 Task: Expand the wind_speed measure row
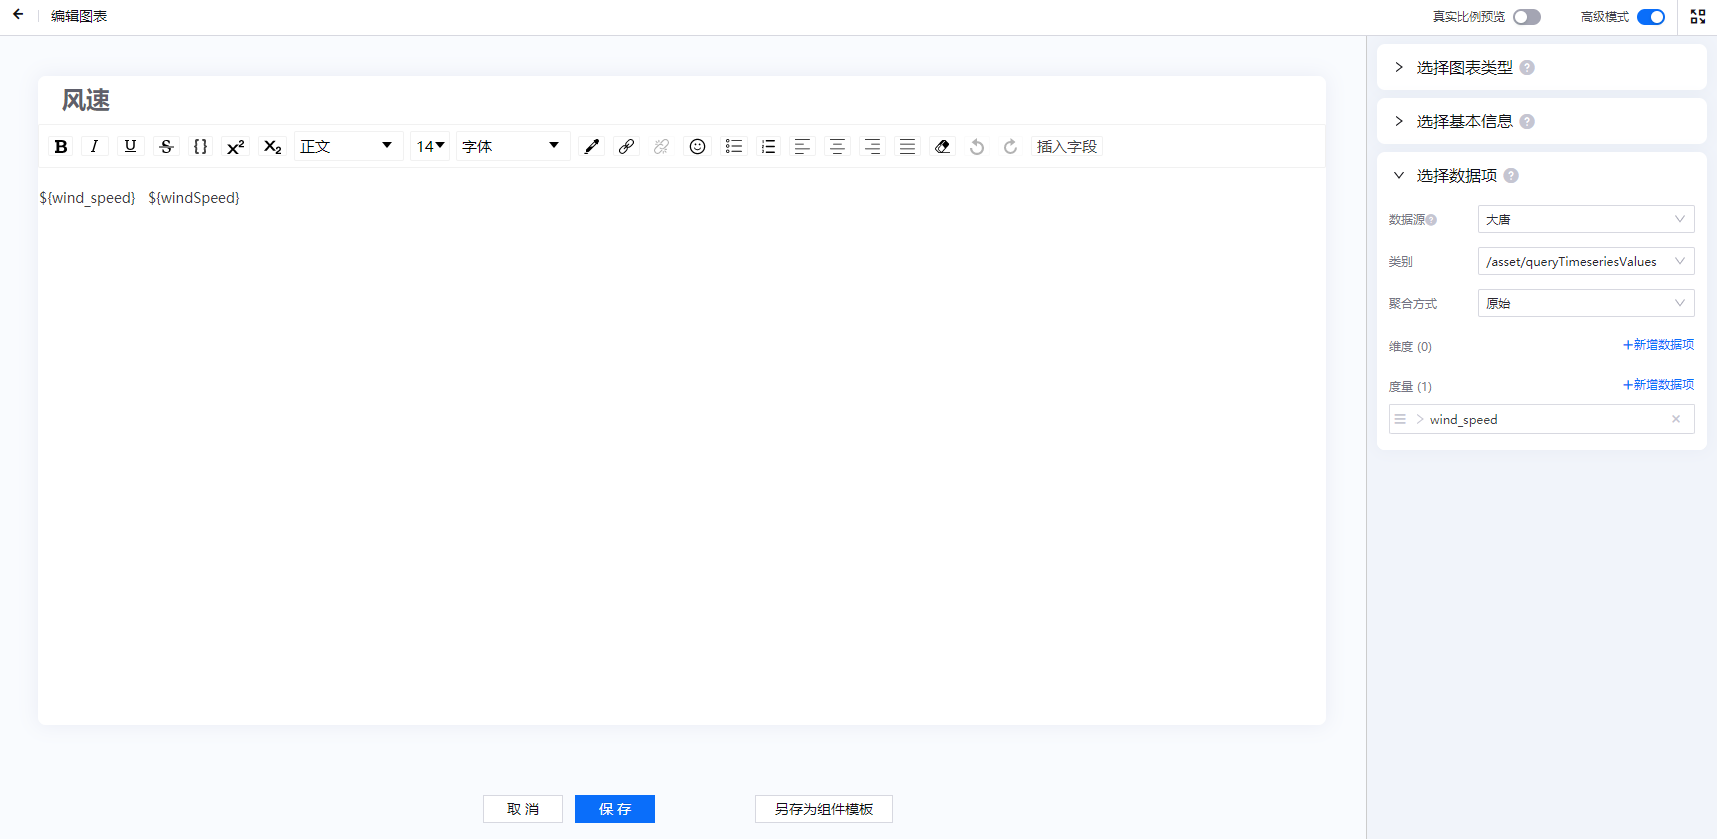tap(1420, 419)
